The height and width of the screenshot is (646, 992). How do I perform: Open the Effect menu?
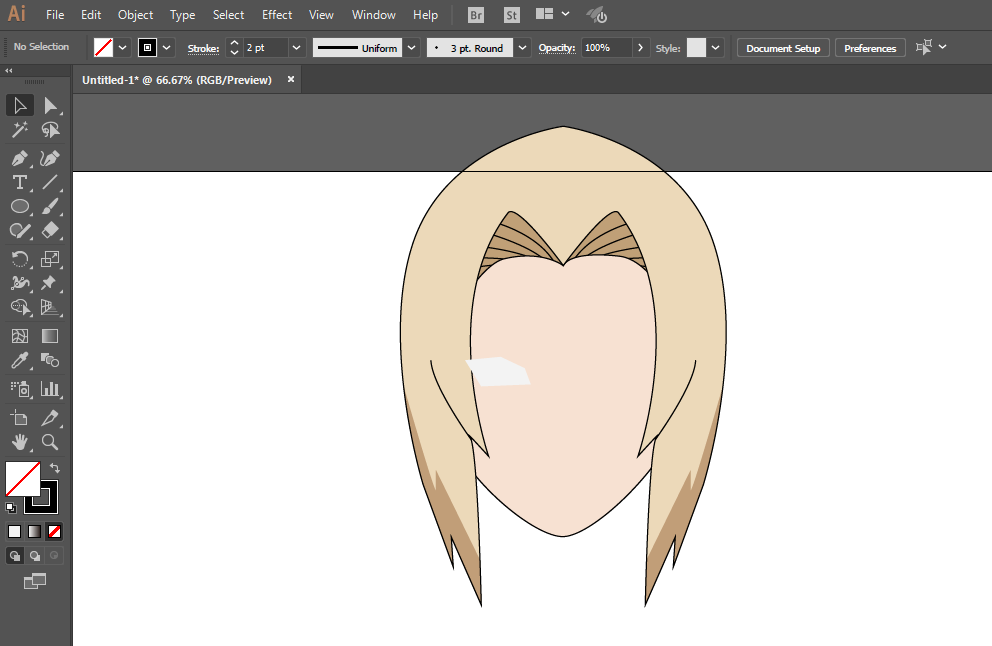tap(277, 15)
